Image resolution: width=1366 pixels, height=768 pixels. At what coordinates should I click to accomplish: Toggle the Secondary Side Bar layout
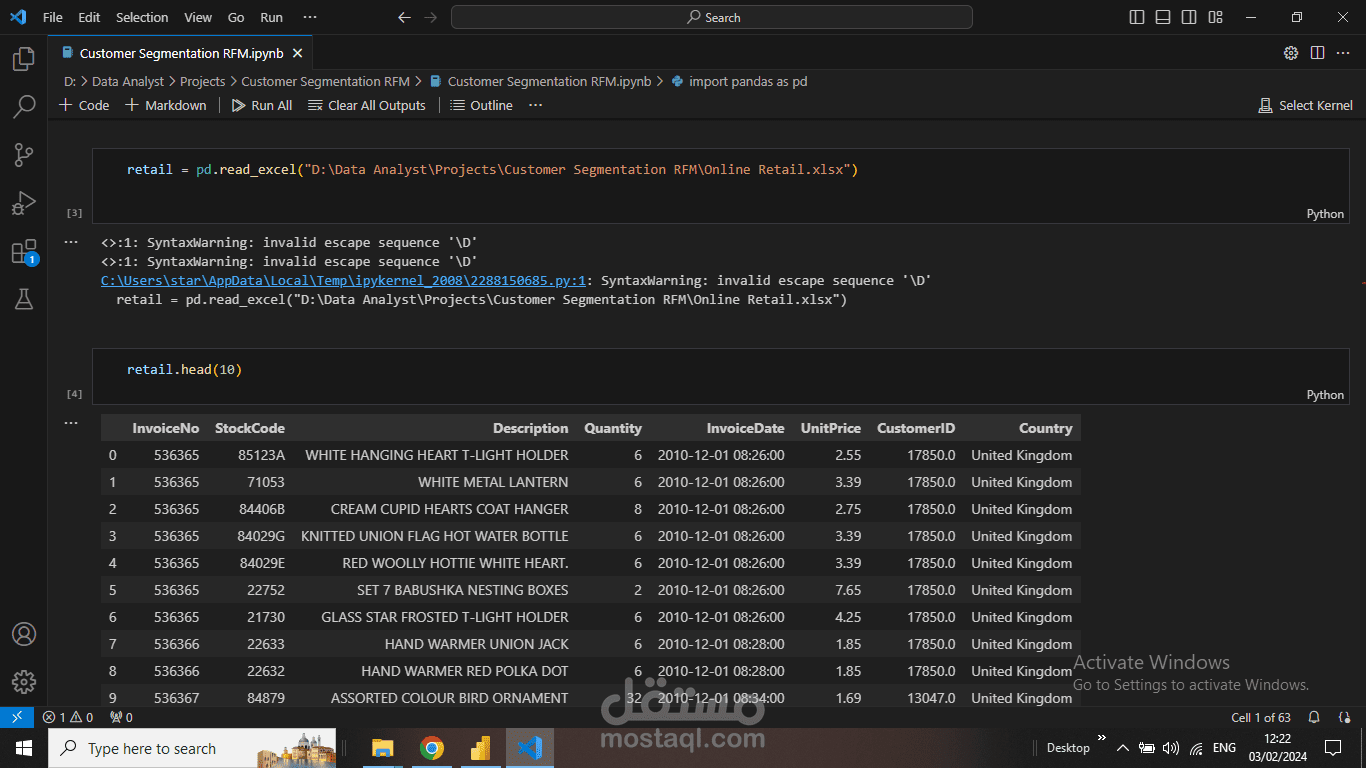[1189, 17]
